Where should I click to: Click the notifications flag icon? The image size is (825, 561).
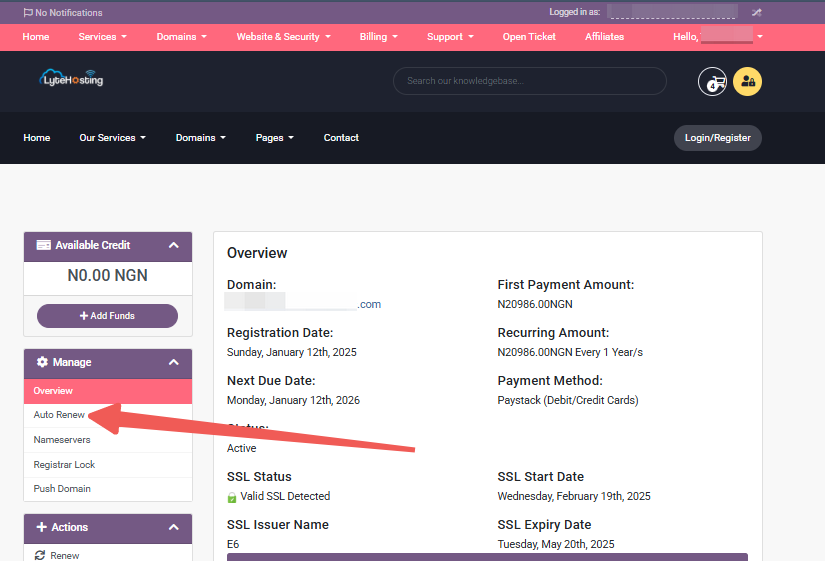28,13
